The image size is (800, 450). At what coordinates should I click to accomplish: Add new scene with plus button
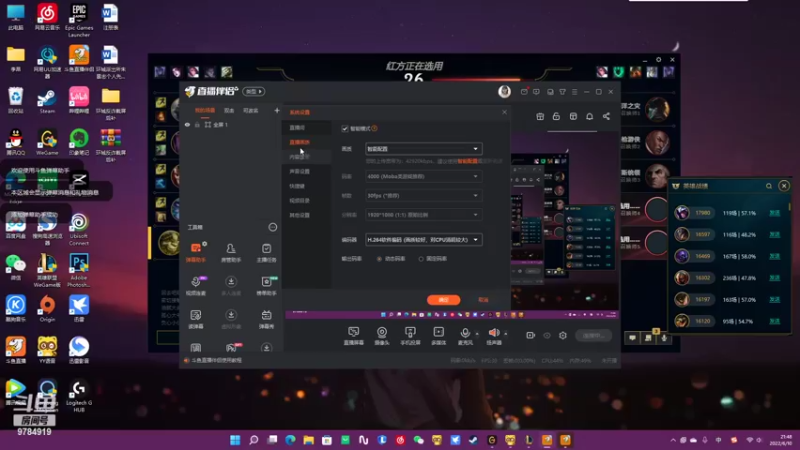277,111
